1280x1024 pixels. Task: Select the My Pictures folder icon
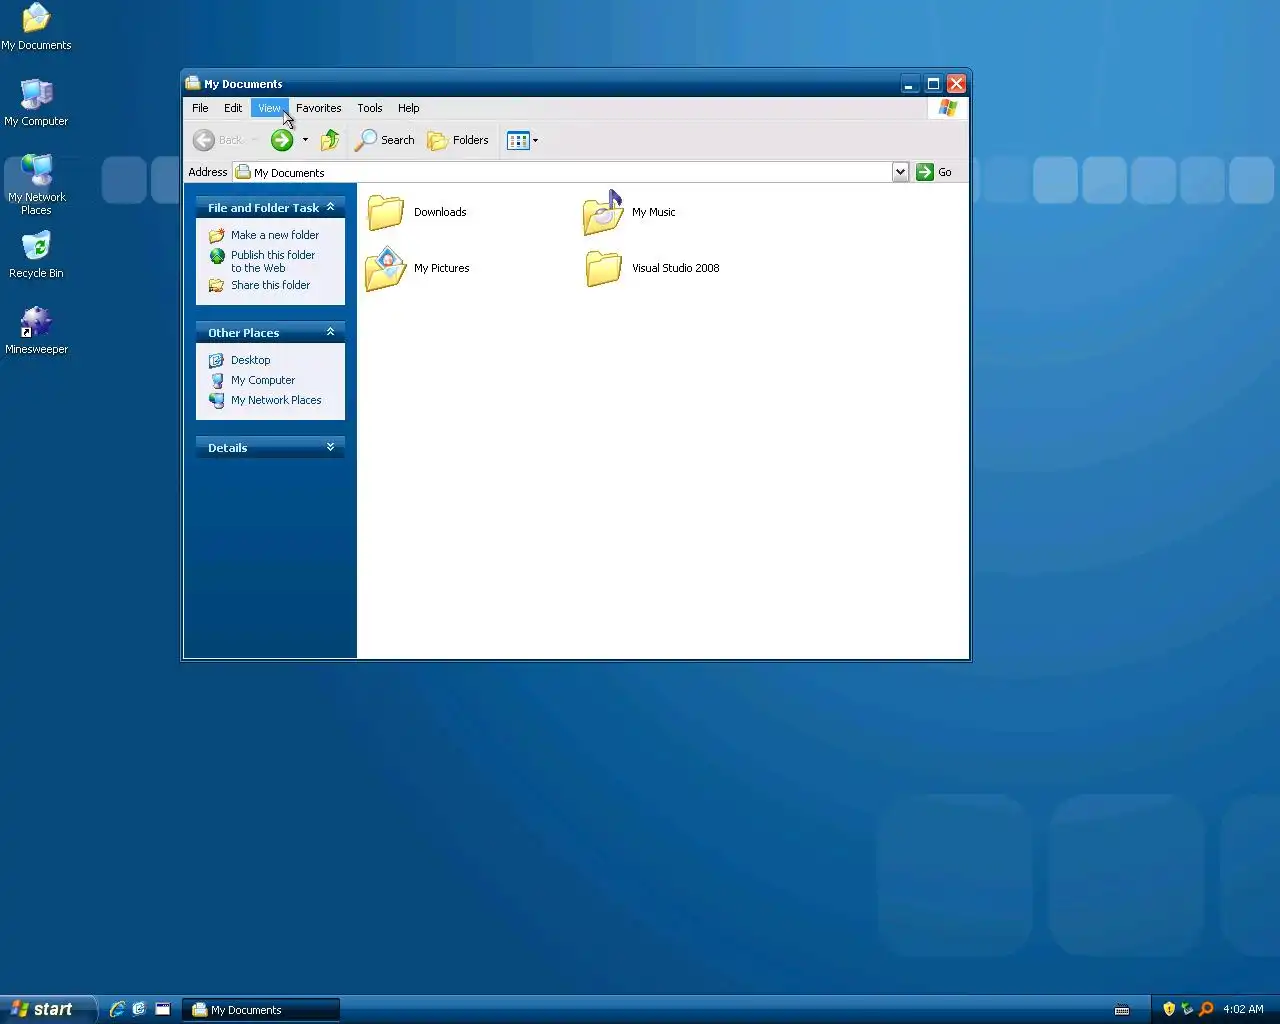point(386,269)
